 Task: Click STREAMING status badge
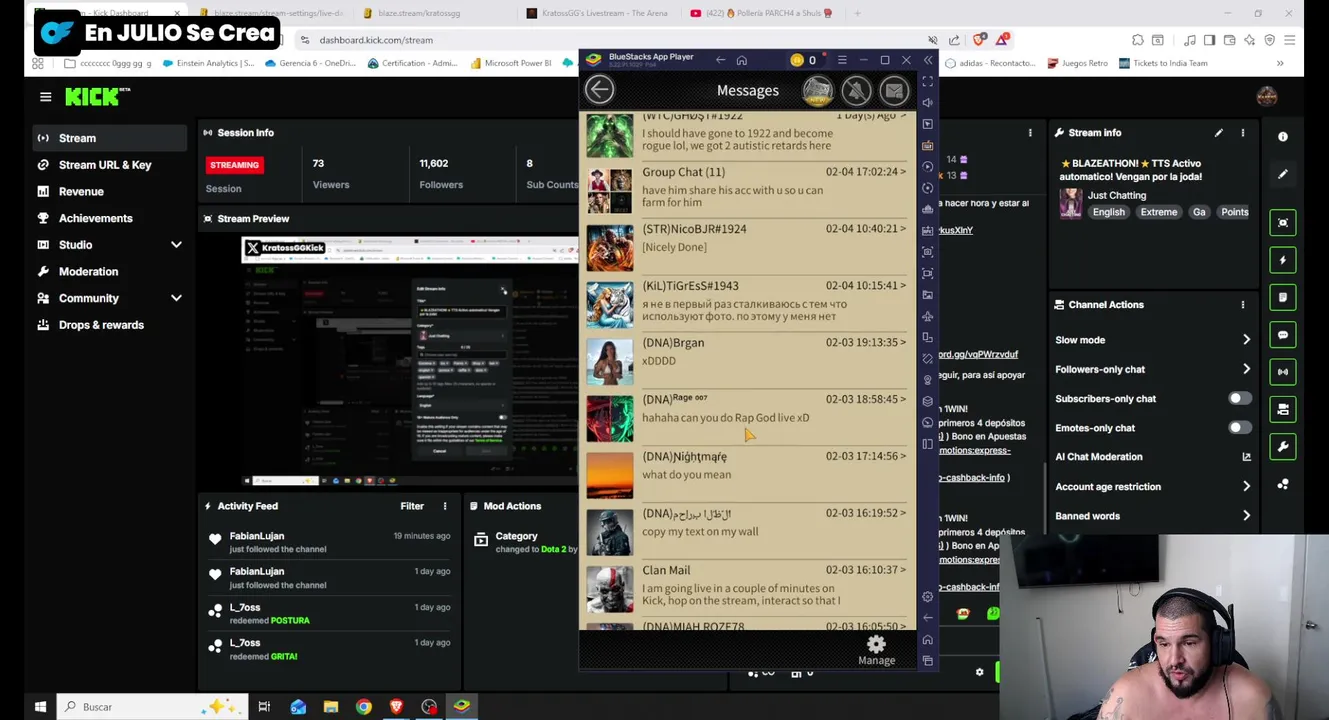234,165
